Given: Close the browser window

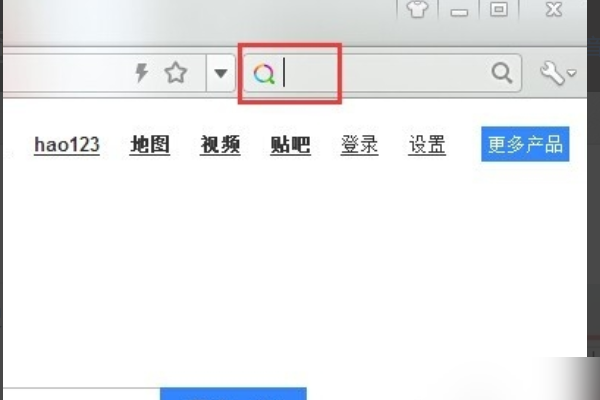Looking at the screenshot, I should [553, 9].
